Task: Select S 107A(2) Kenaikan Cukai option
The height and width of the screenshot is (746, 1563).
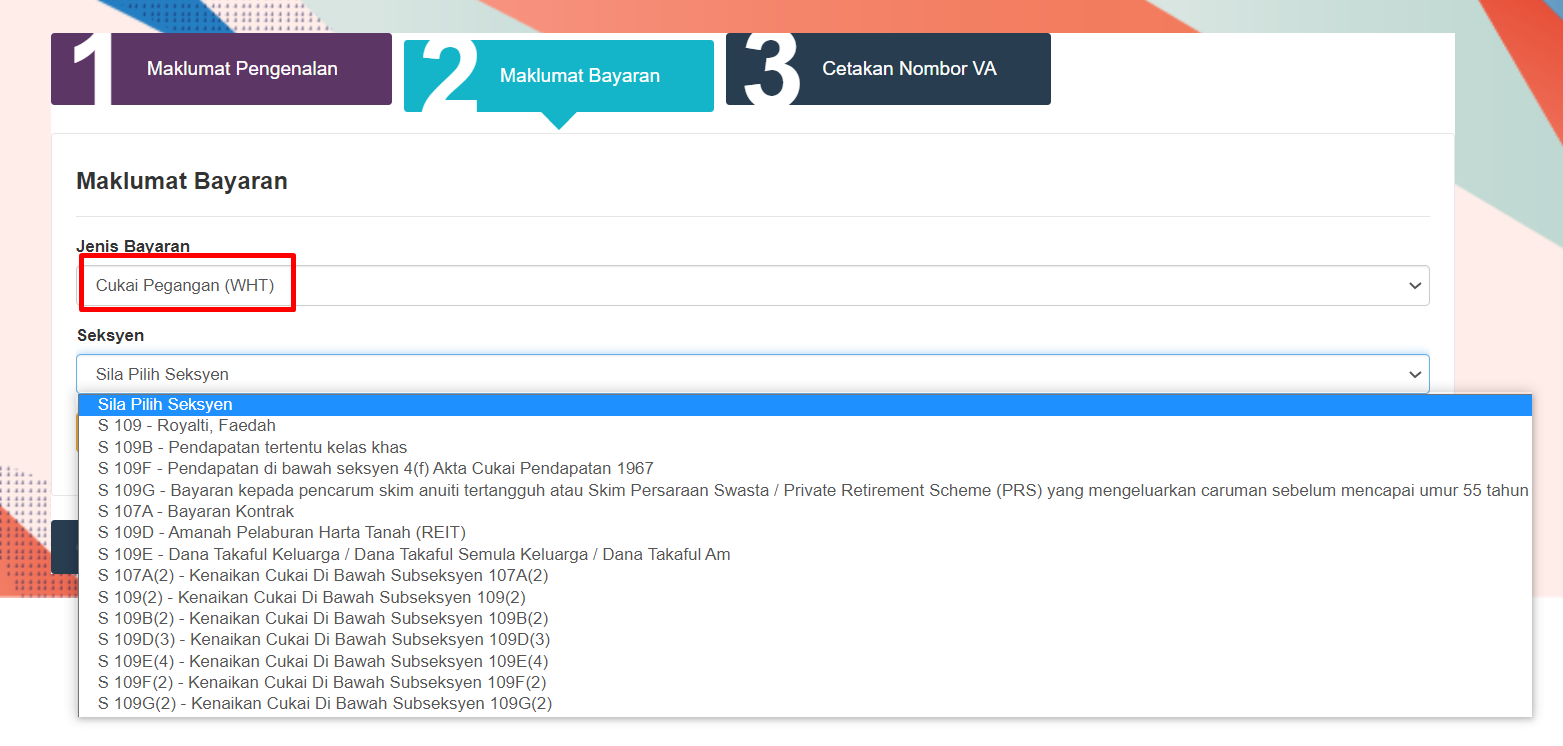Action: coord(323,576)
